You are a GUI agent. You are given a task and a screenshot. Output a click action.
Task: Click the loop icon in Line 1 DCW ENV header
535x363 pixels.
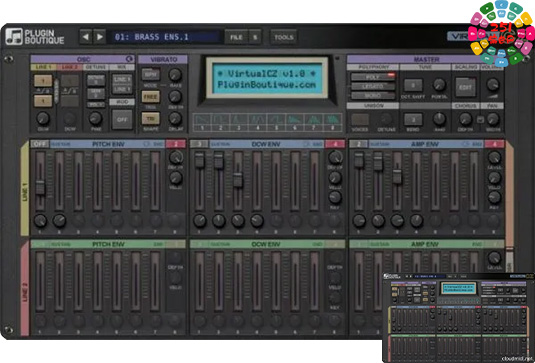[306, 144]
